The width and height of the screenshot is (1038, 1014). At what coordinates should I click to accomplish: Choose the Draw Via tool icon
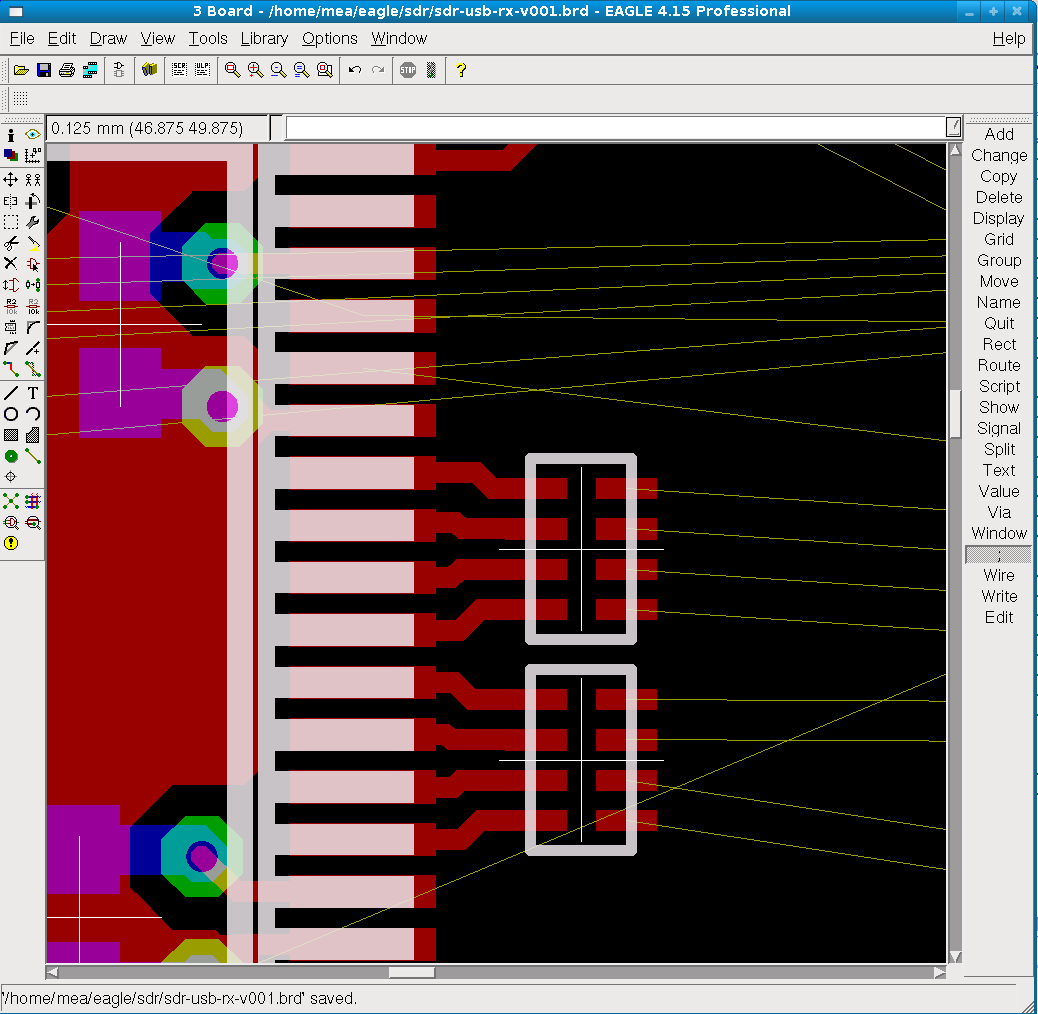(11, 456)
